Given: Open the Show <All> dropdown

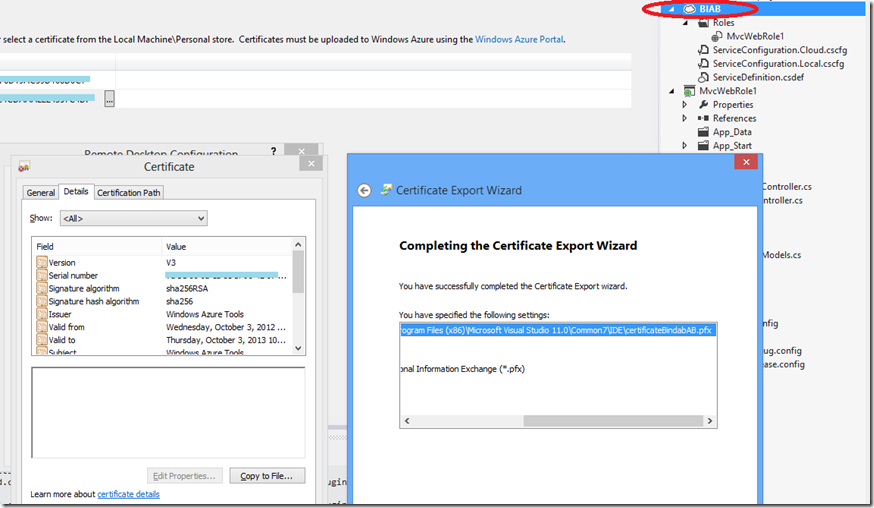Looking at the screenshot, I should pyautogui.click(x=134, y=218).
